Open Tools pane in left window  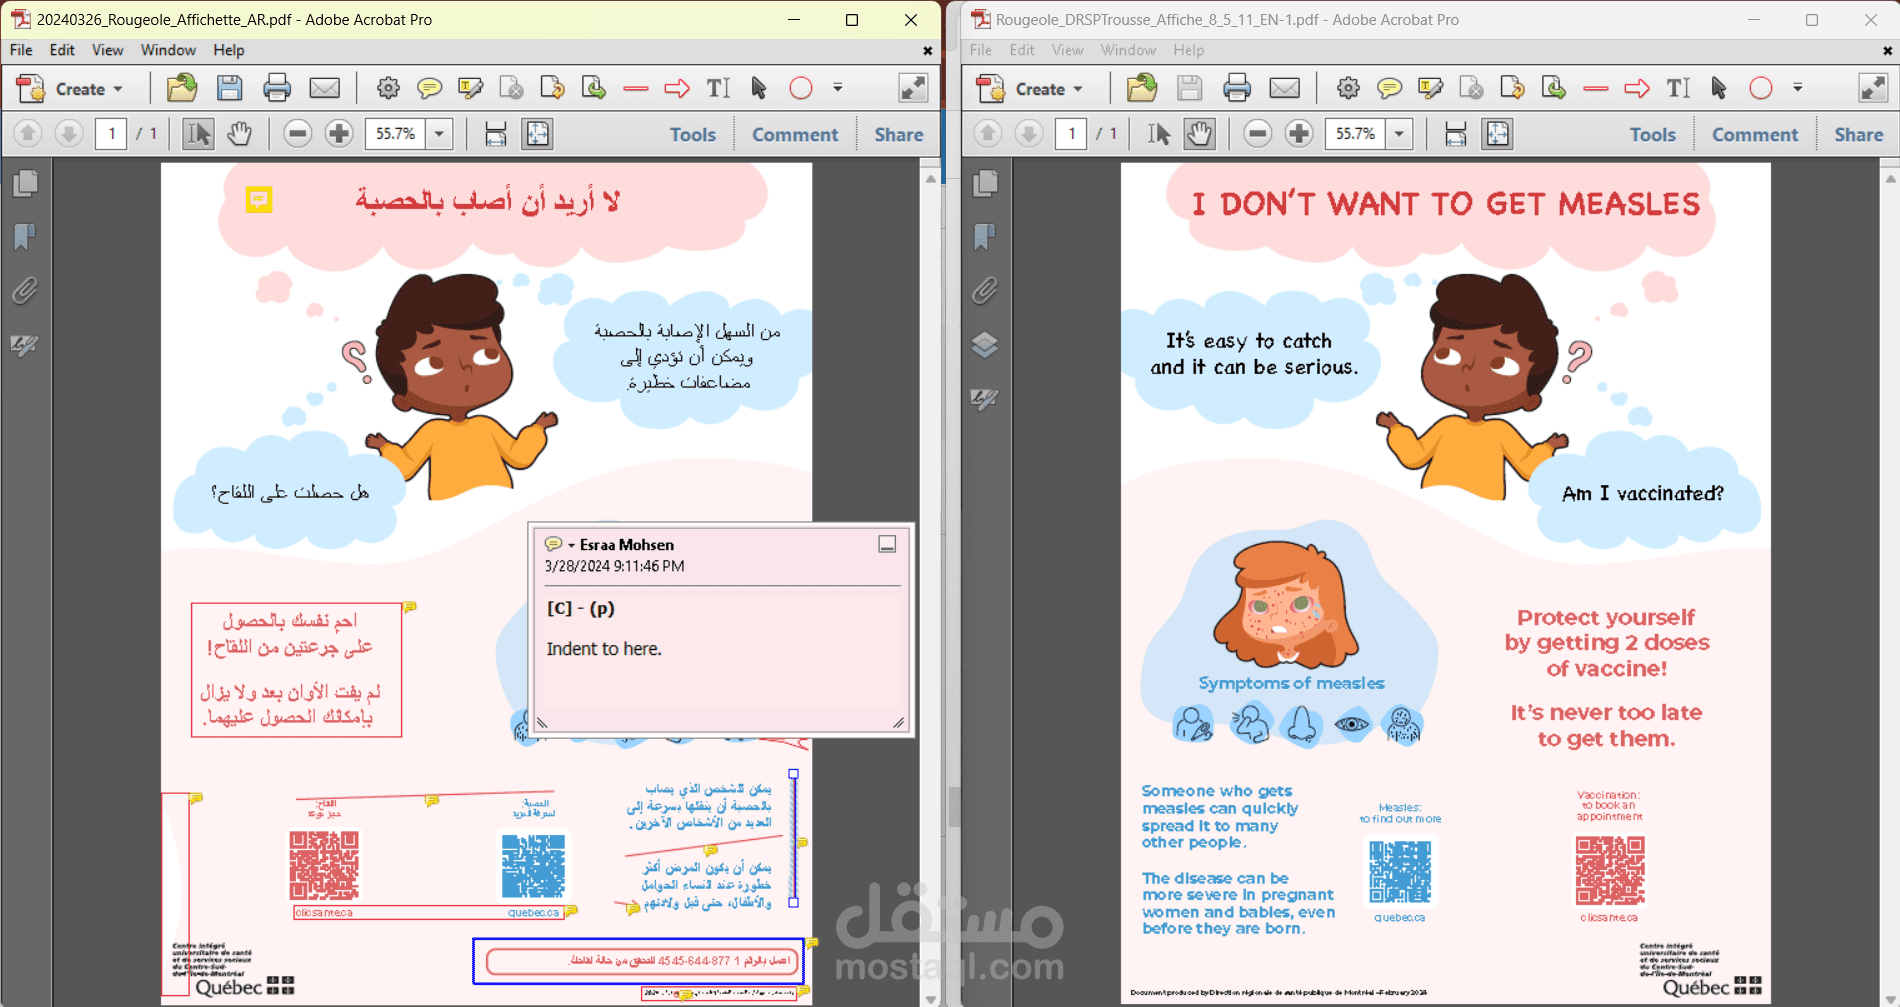(692, 134)
